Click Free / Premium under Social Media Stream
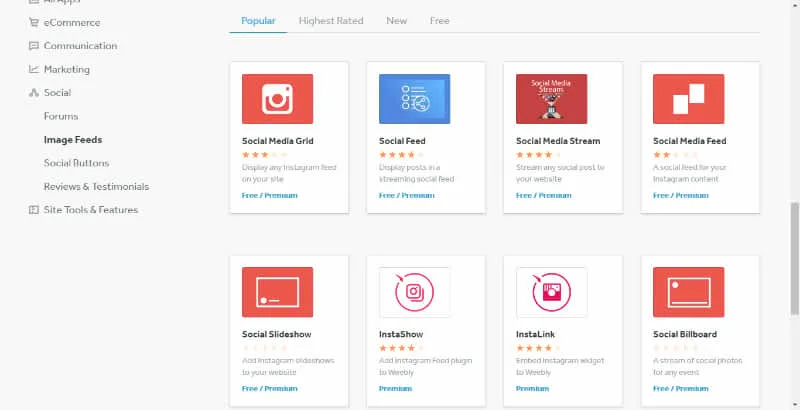800x410 pixels. 543,195
